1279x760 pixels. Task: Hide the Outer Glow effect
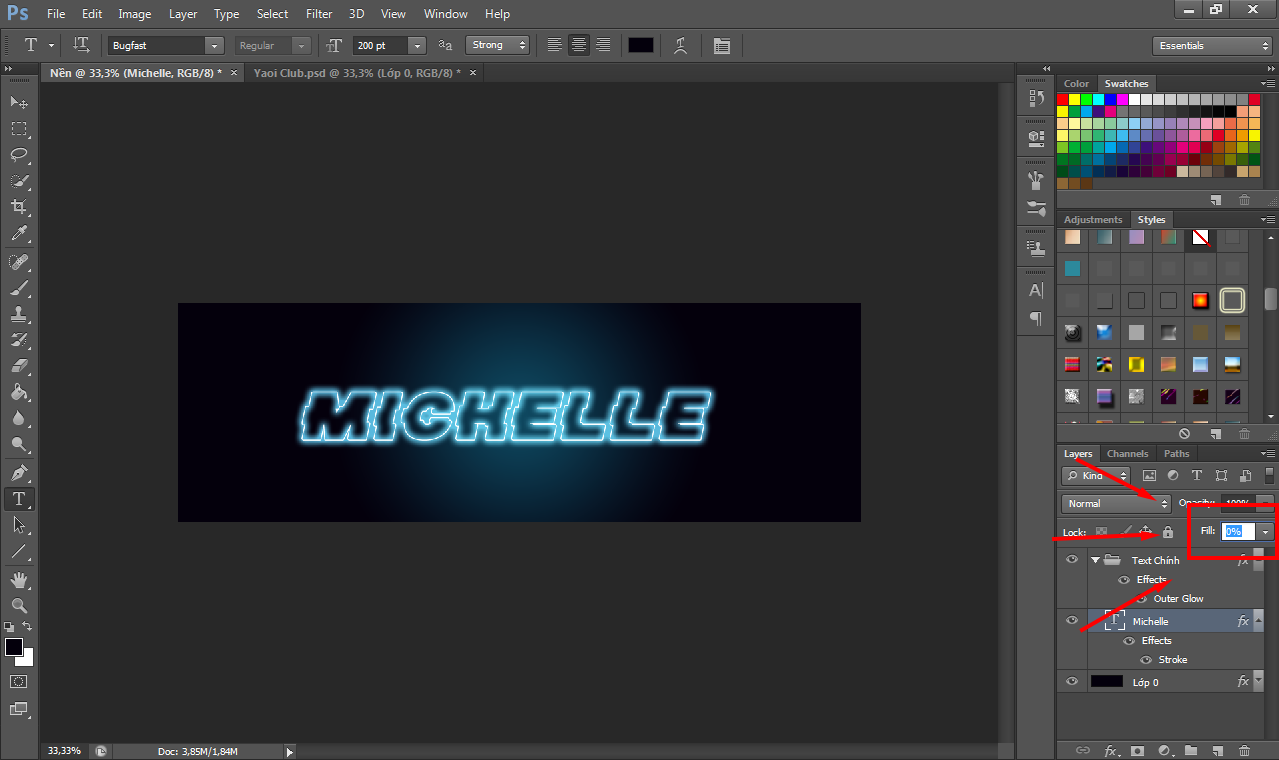tap(1142, 599)
